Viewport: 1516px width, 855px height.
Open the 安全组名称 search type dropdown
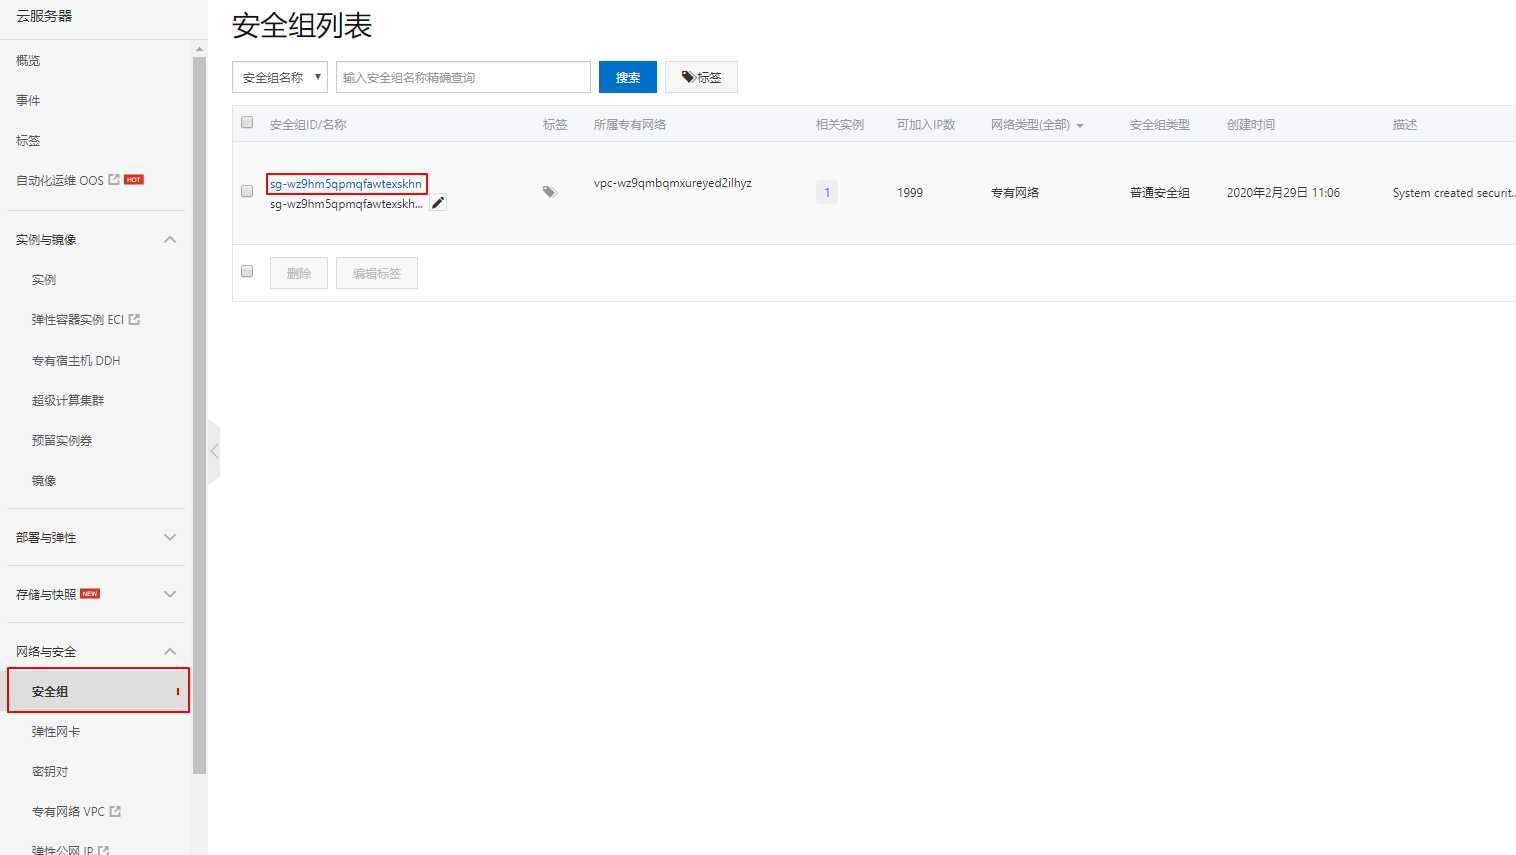coord(280,77)
